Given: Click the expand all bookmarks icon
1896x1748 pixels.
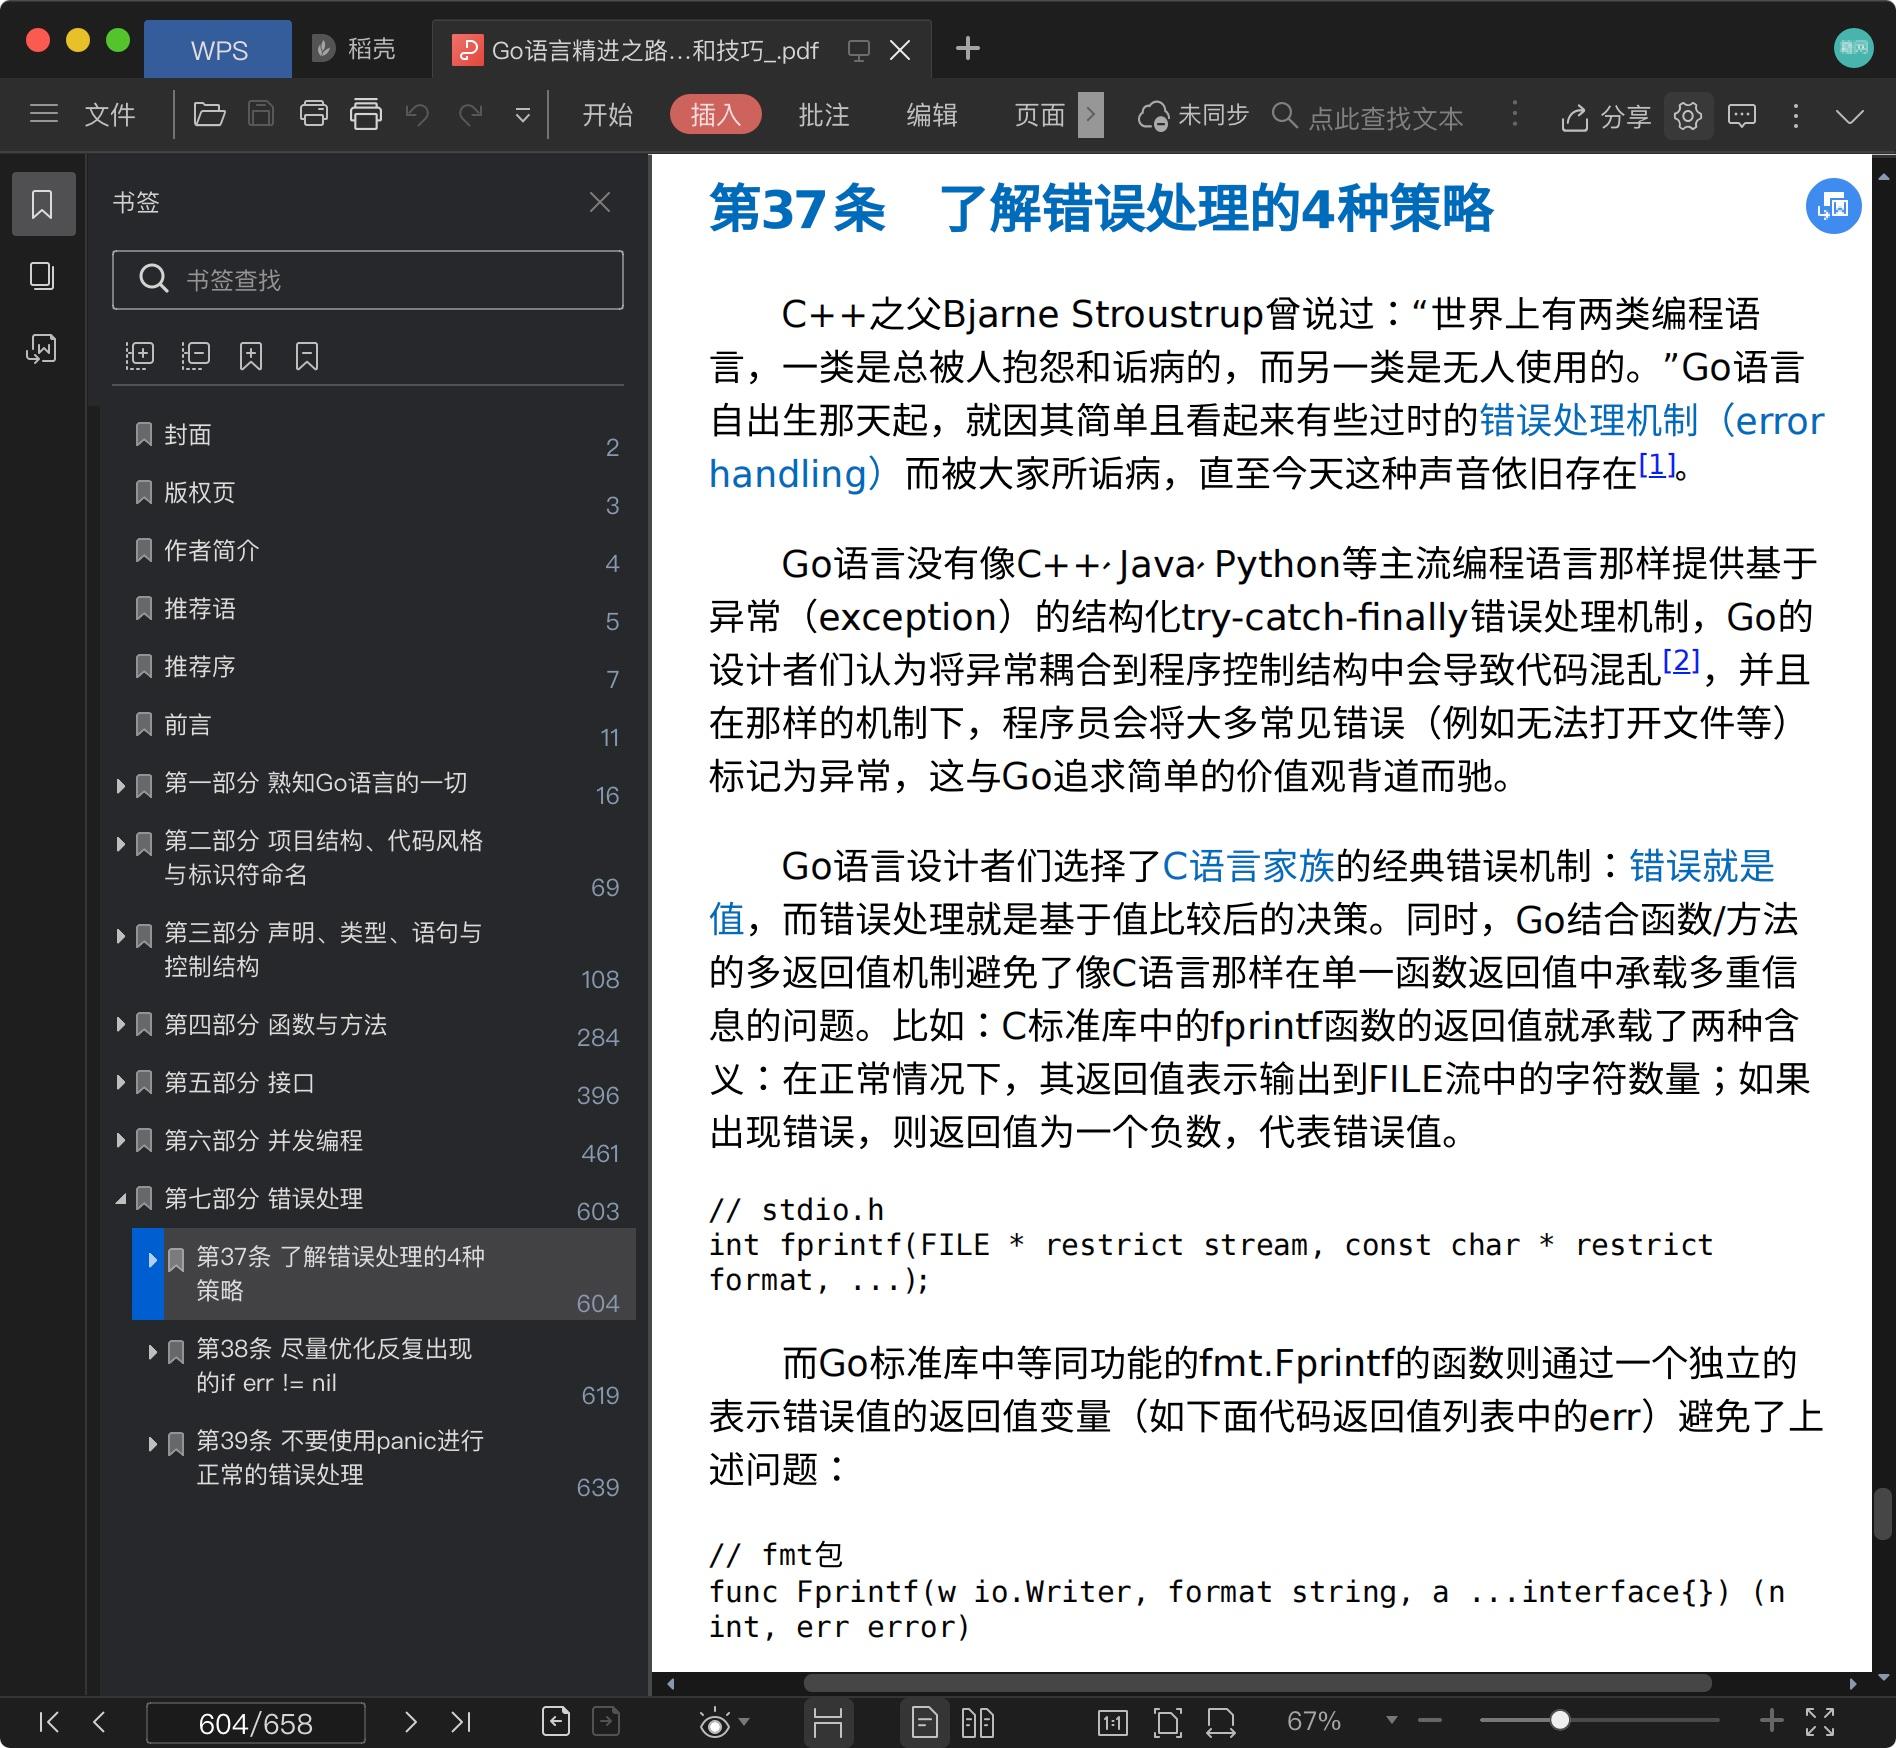Looking at the screenshot, I should pyautogui.click(x=139, y=356).
